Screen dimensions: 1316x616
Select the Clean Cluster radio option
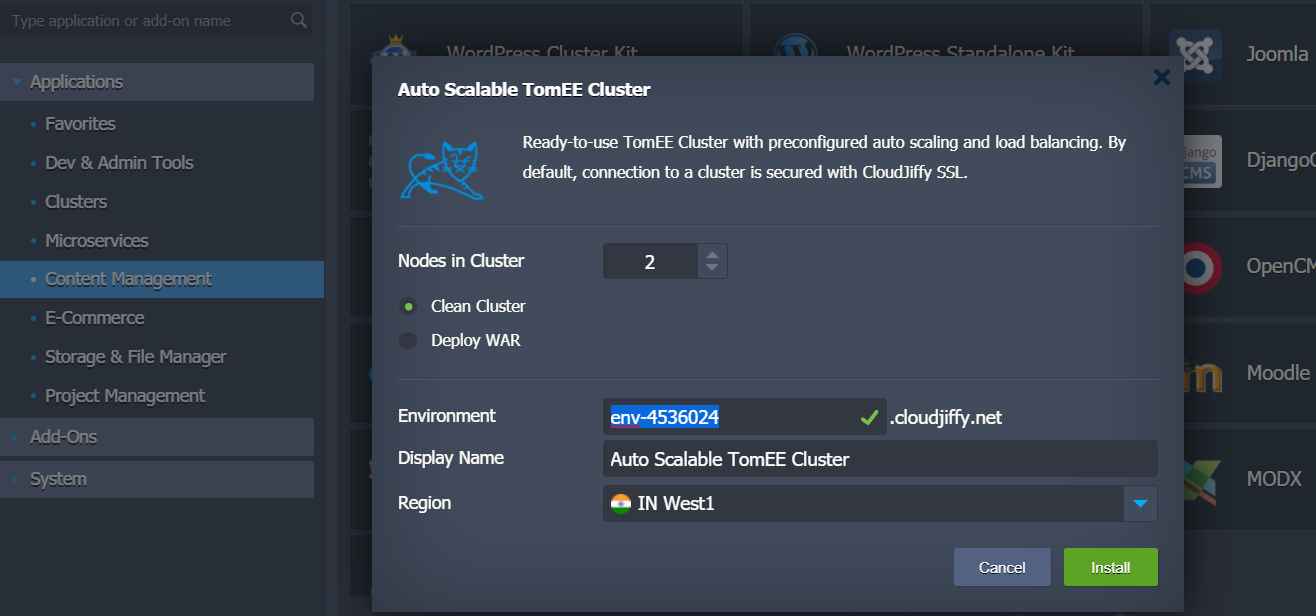tap(408, 306)
